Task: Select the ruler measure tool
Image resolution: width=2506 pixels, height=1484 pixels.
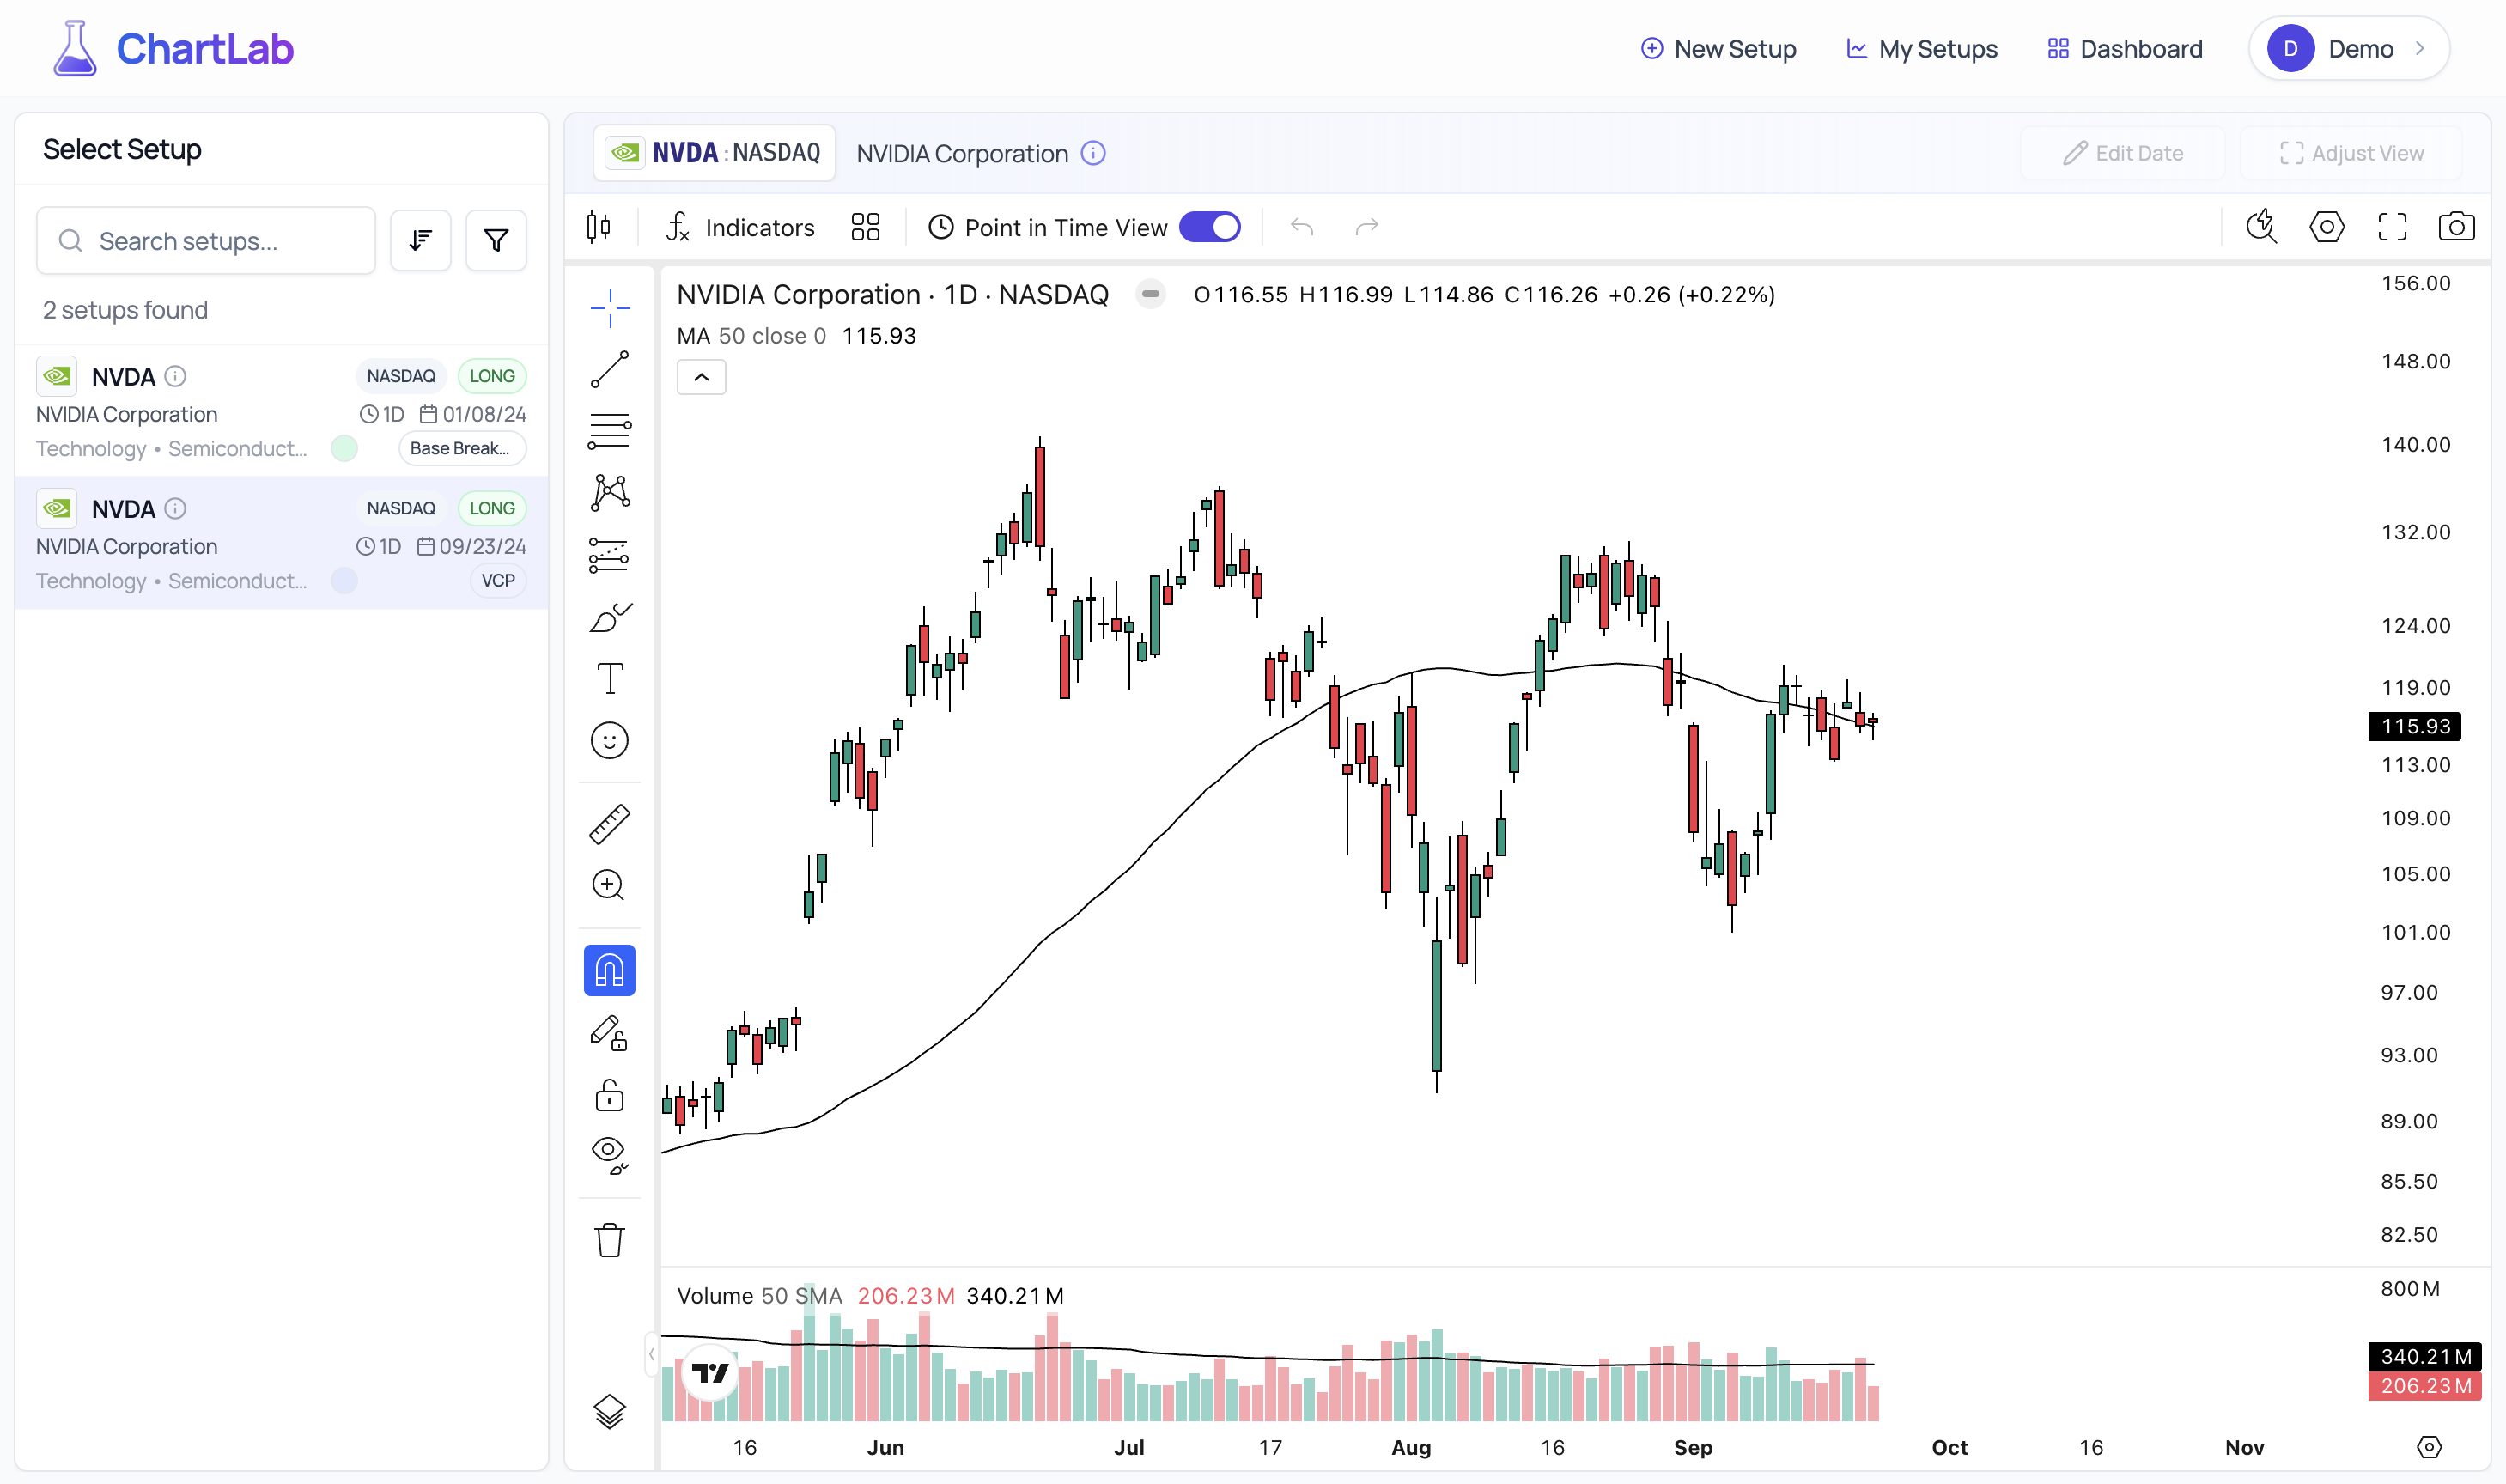Action: click(609, 824)
